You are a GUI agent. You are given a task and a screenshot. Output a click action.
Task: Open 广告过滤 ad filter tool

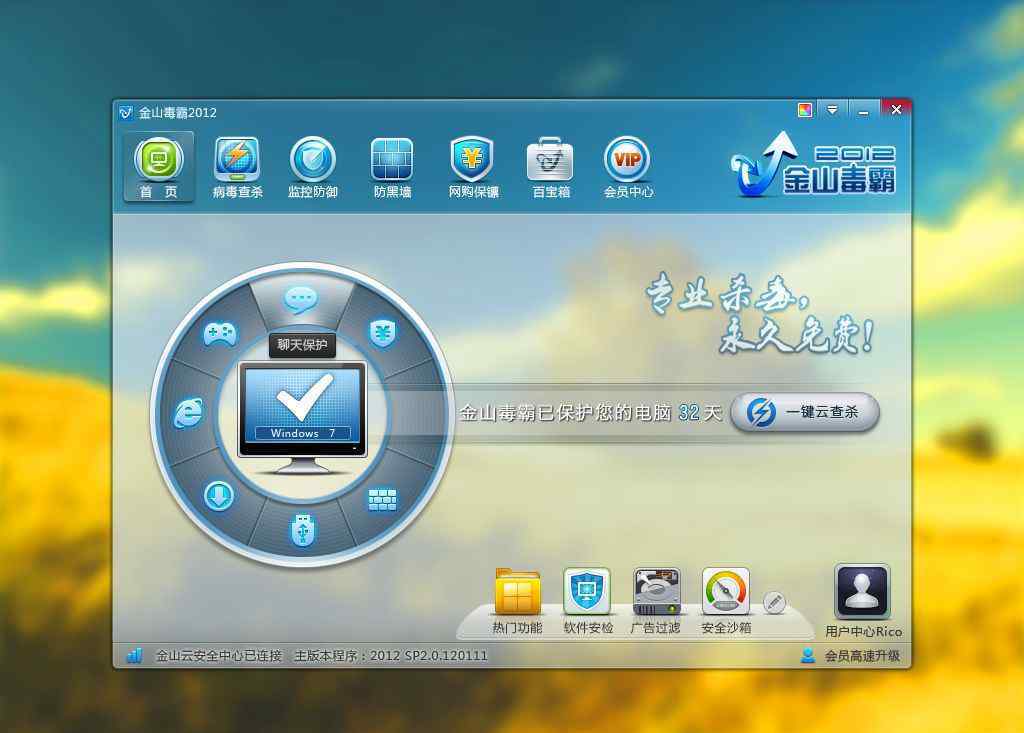tap(656, 600)
